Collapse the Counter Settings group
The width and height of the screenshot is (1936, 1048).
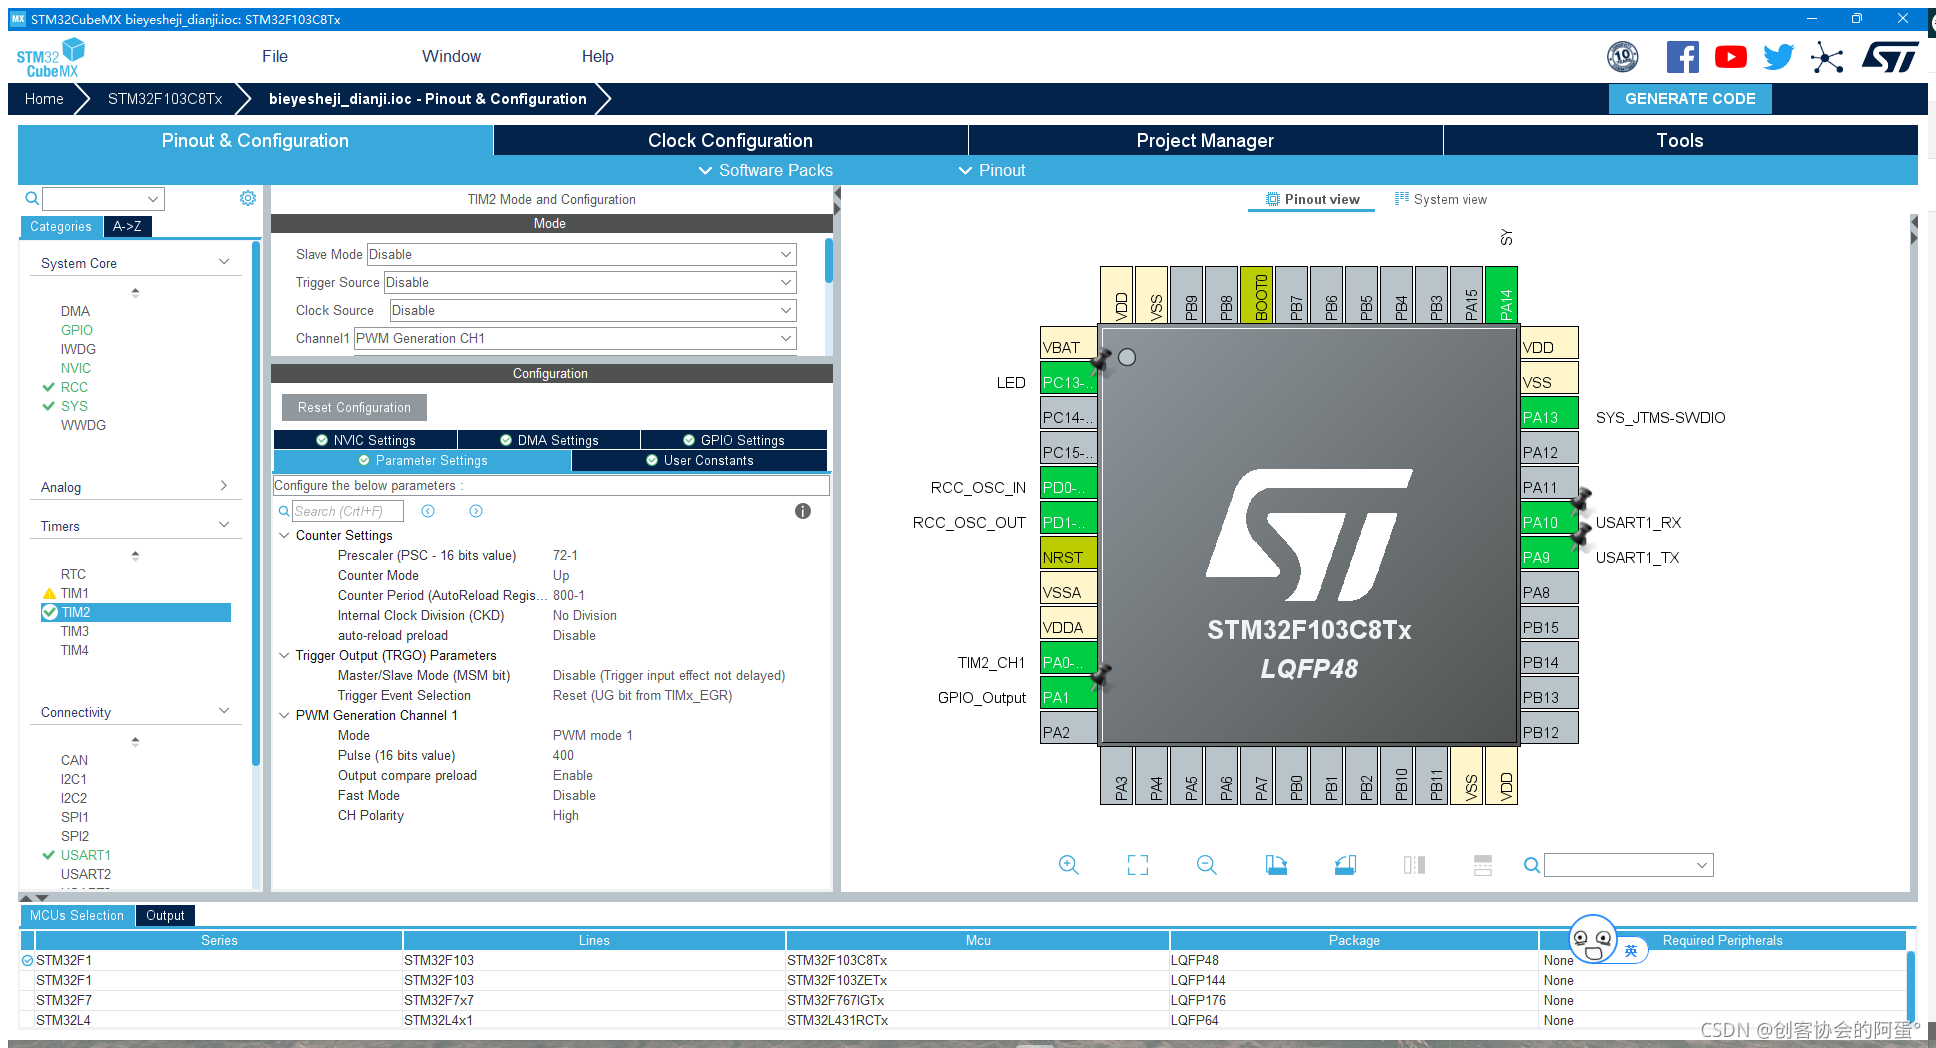tap(284, 535)
